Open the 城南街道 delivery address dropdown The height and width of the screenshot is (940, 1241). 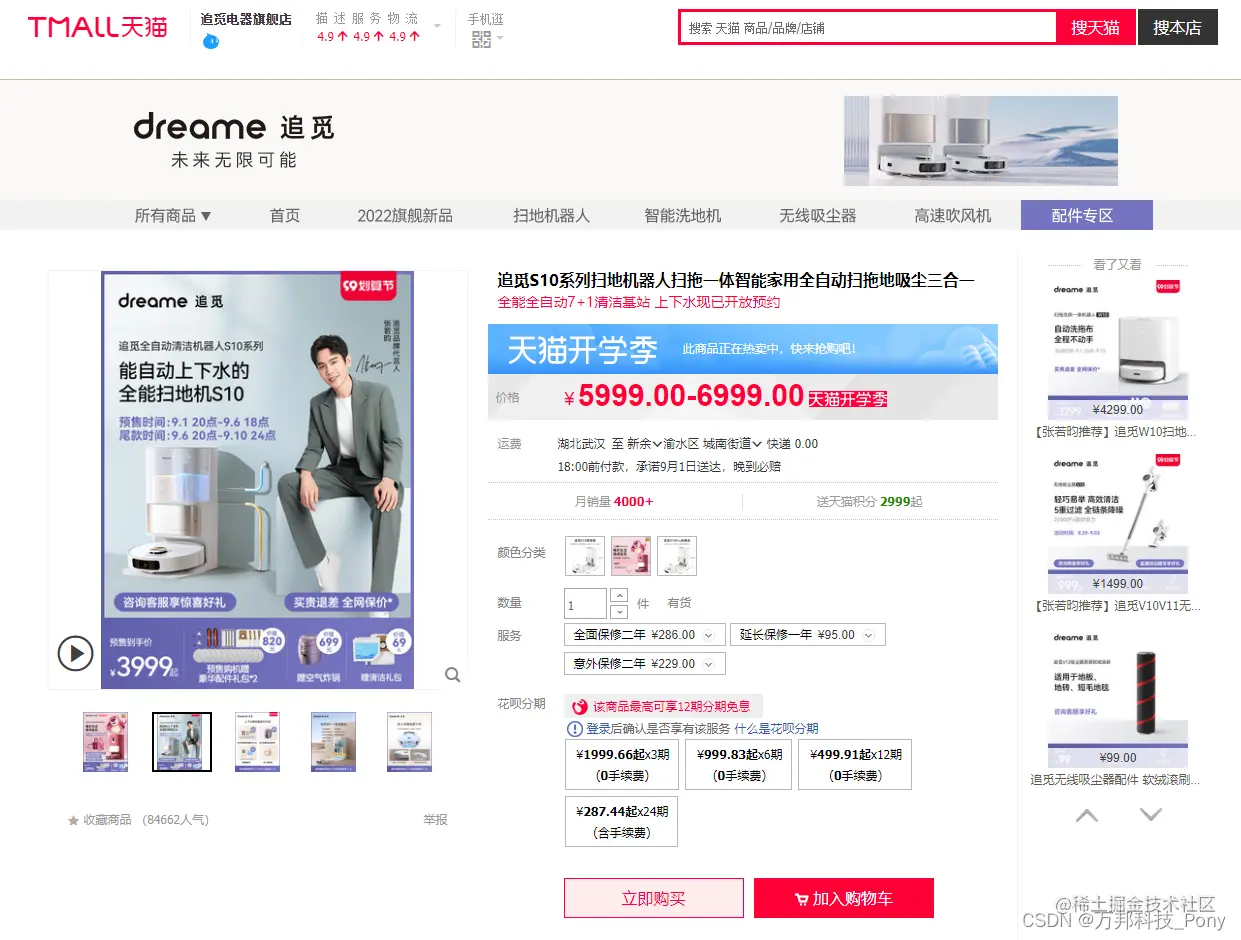tap(733, 444)
